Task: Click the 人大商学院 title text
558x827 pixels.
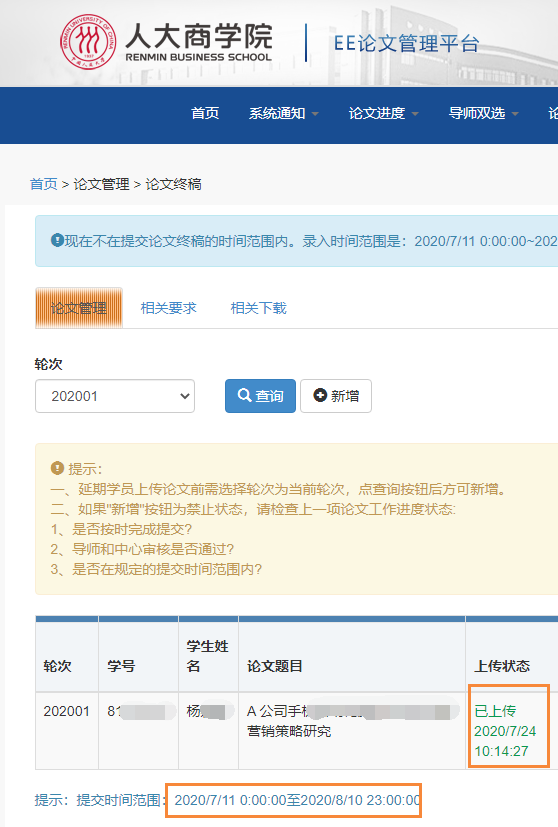Action: 199,36
